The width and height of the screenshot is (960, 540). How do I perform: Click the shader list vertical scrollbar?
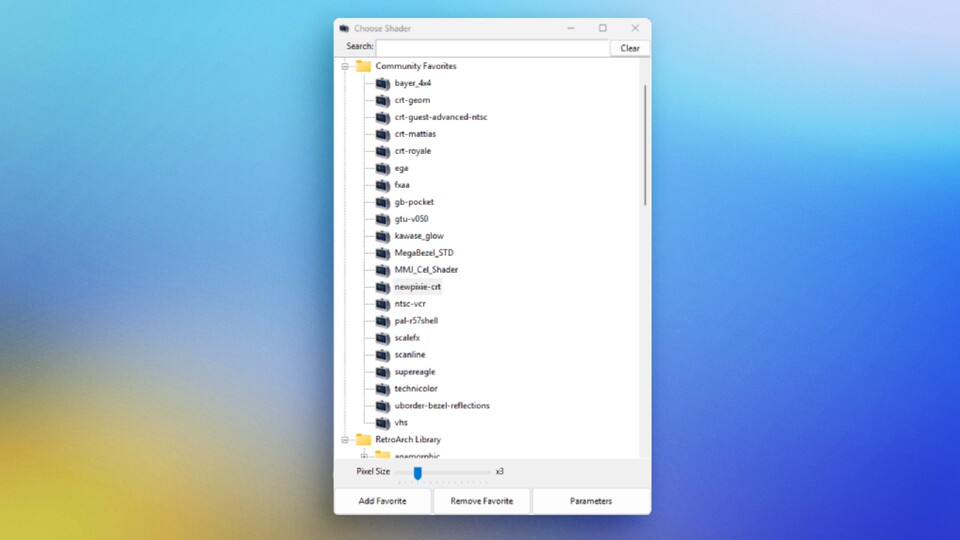click(645, 146)
